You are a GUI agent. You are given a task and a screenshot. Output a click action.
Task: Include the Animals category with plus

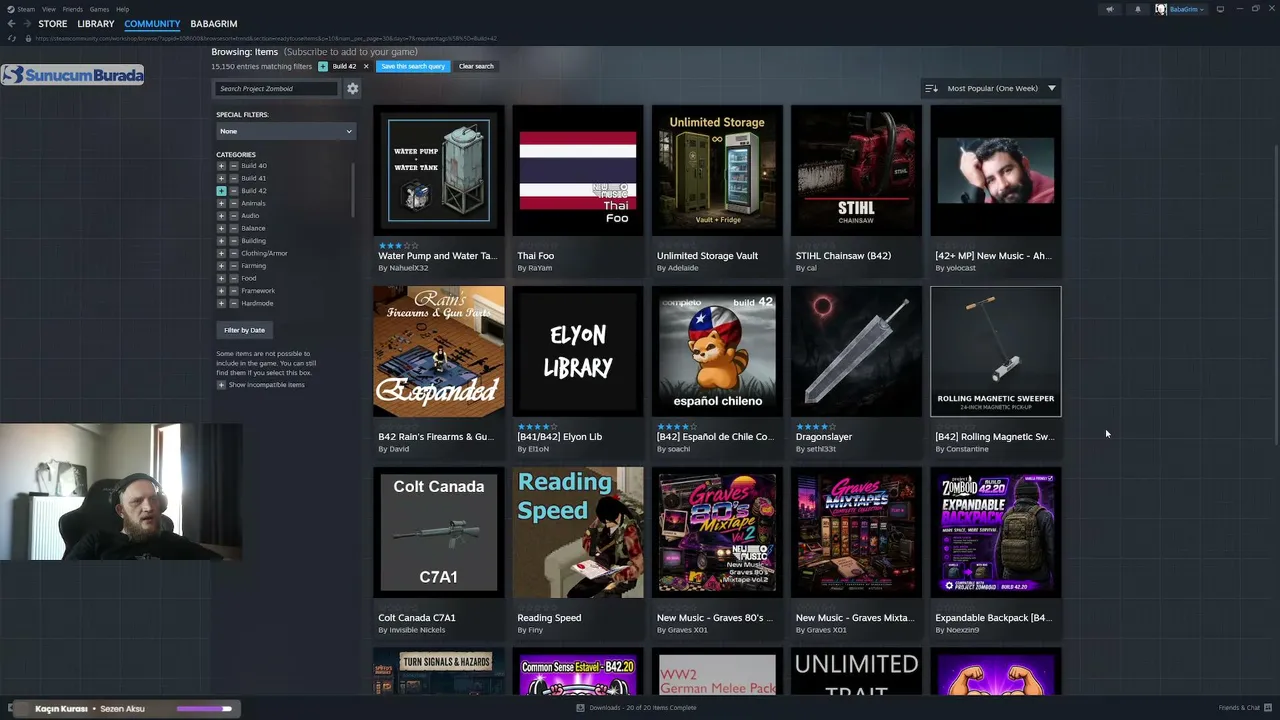click(221, 203)
